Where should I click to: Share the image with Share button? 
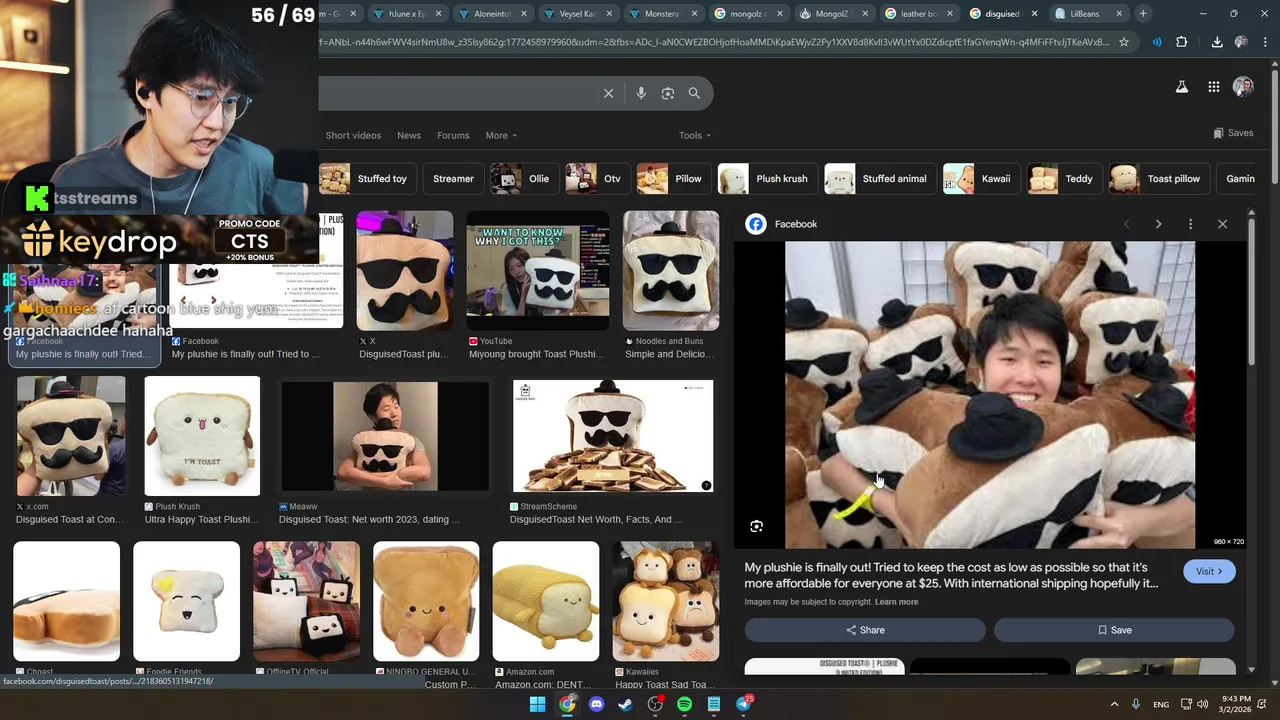click(x=865, y=630)
